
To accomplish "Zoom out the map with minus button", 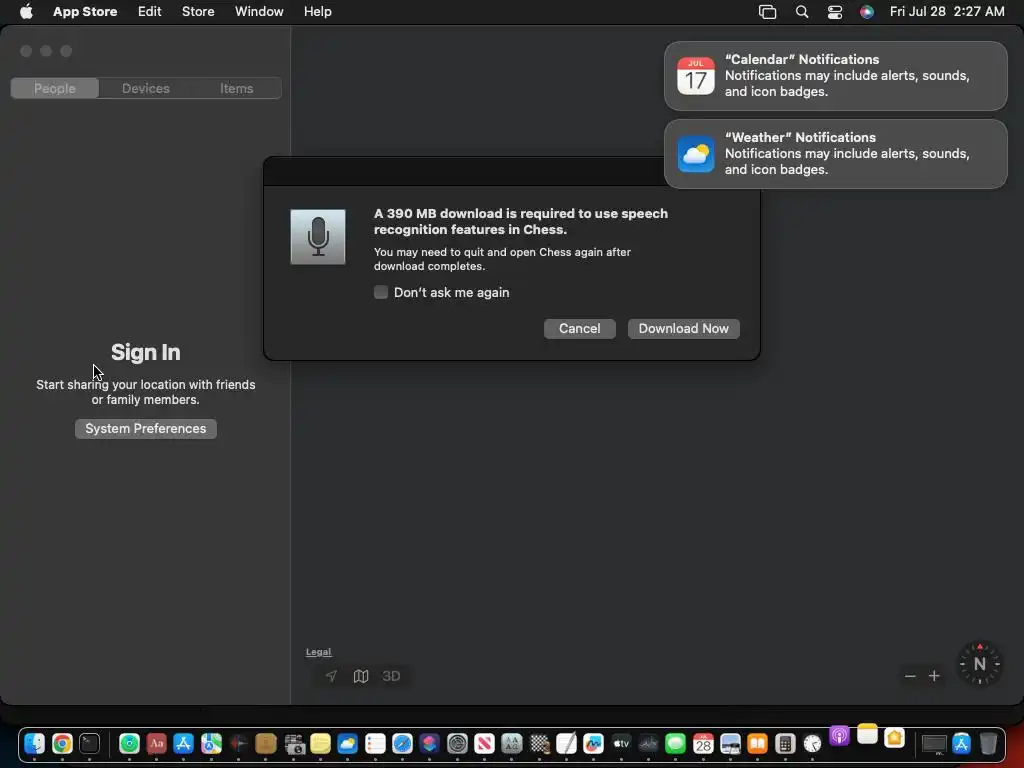I will click(x=910, y=676).
